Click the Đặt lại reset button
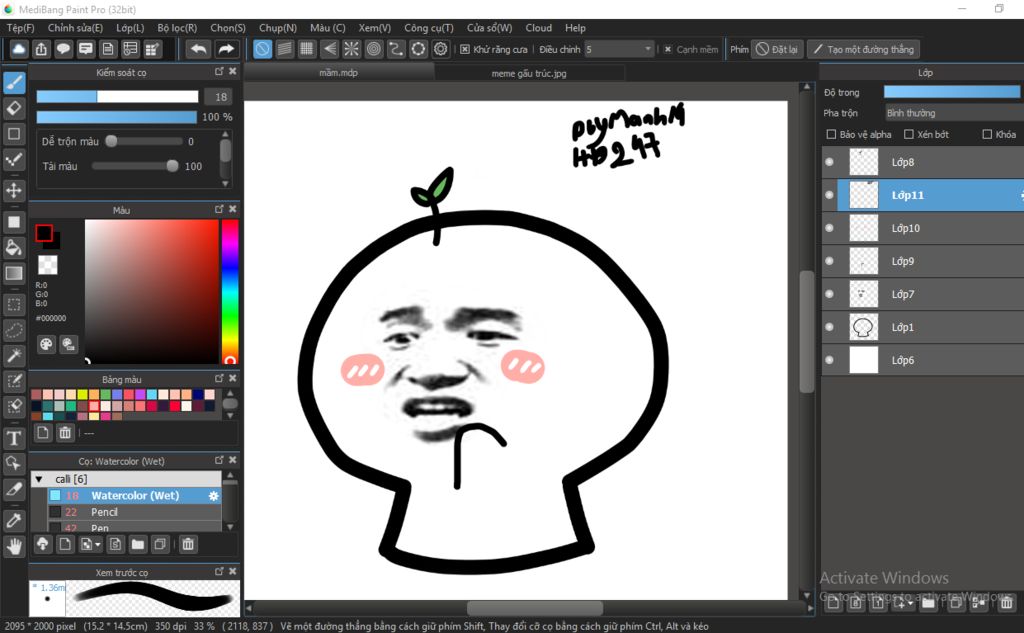Image resolution: width=1024 pixels, height=633 pixels. tap(776, 49)
